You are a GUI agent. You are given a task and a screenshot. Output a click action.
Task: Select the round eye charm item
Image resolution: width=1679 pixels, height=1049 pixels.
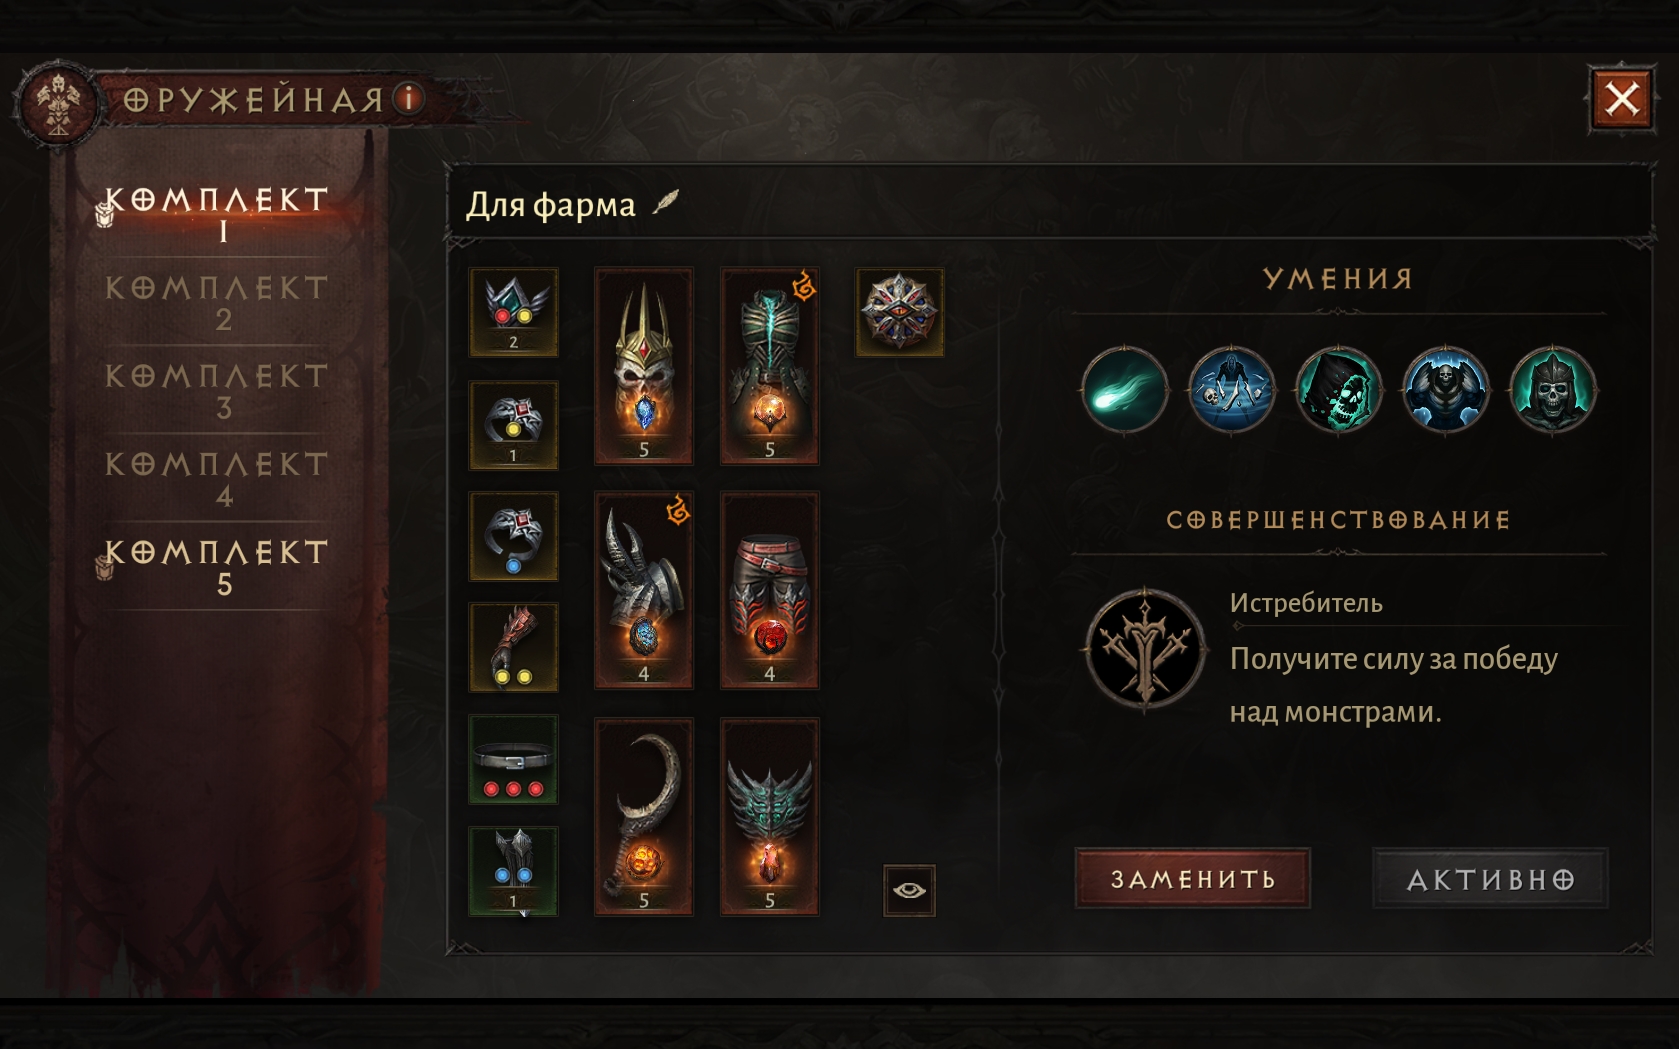coord(900,312)
